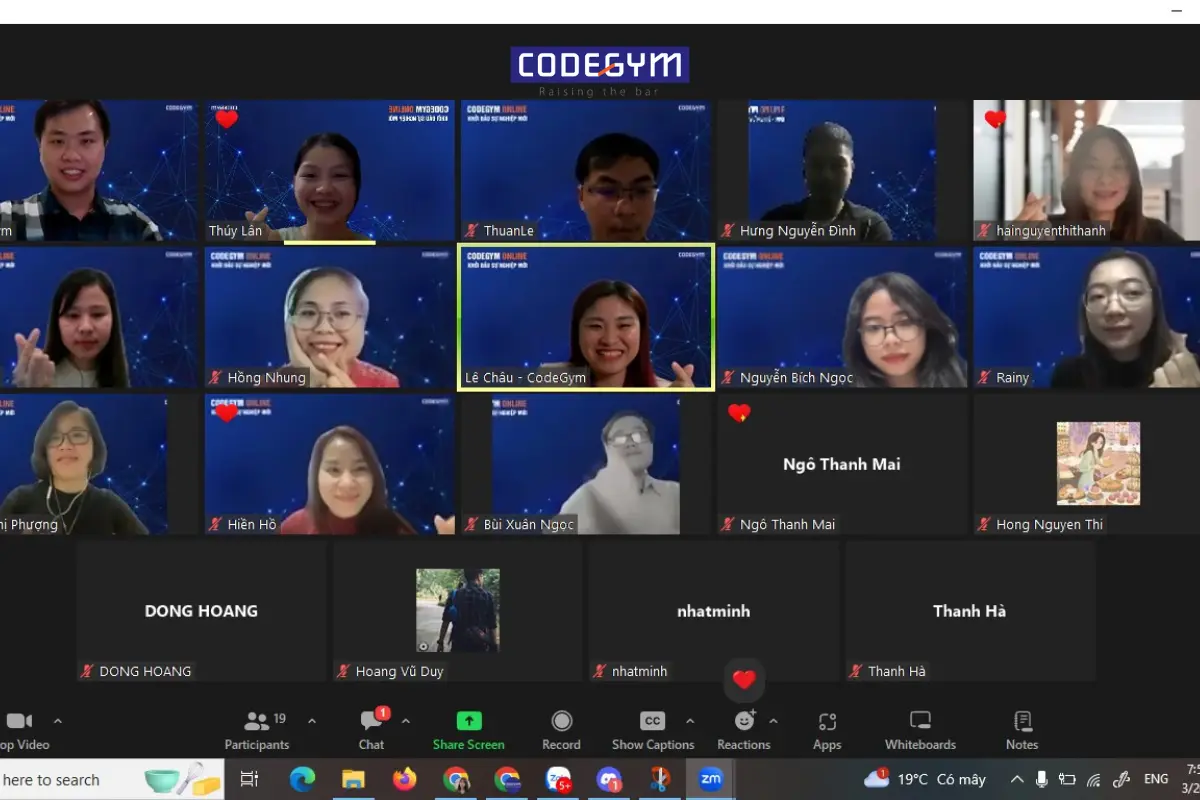Click the green Share Screen button
The width and height of the screenshot is (1200, 800).
tap(468, 729)
